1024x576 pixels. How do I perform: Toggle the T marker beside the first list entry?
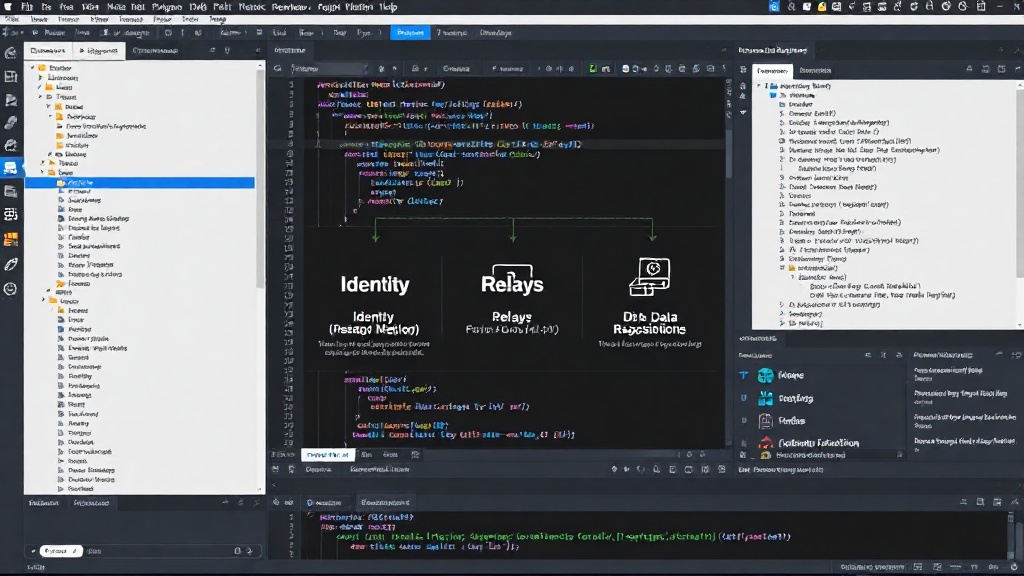(x=744, y=376)
